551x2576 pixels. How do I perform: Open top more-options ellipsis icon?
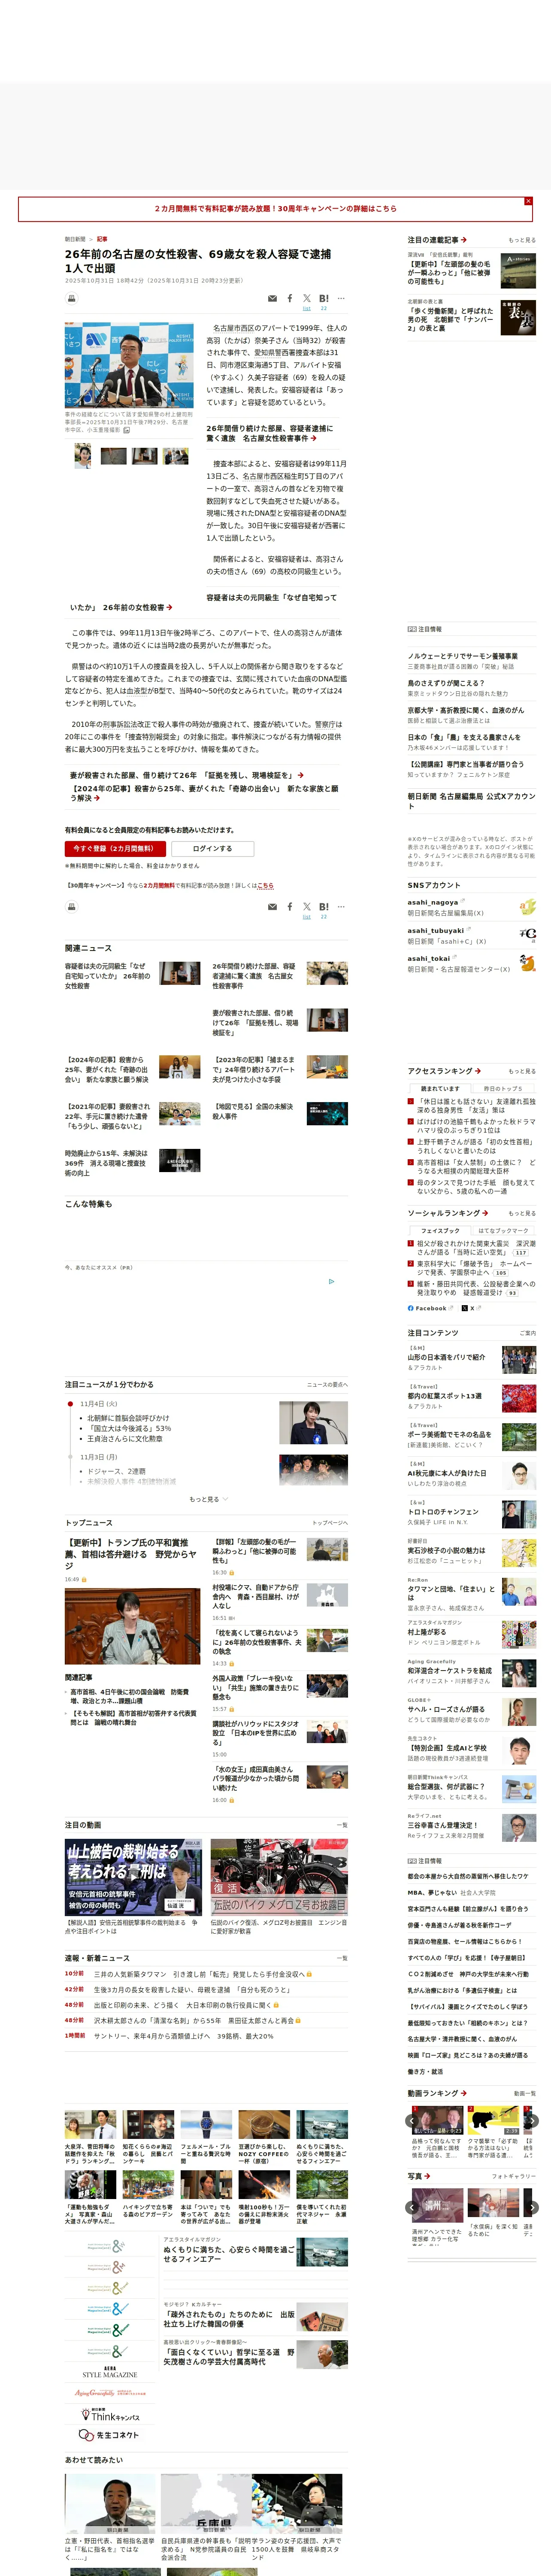(x=341, y=298)
